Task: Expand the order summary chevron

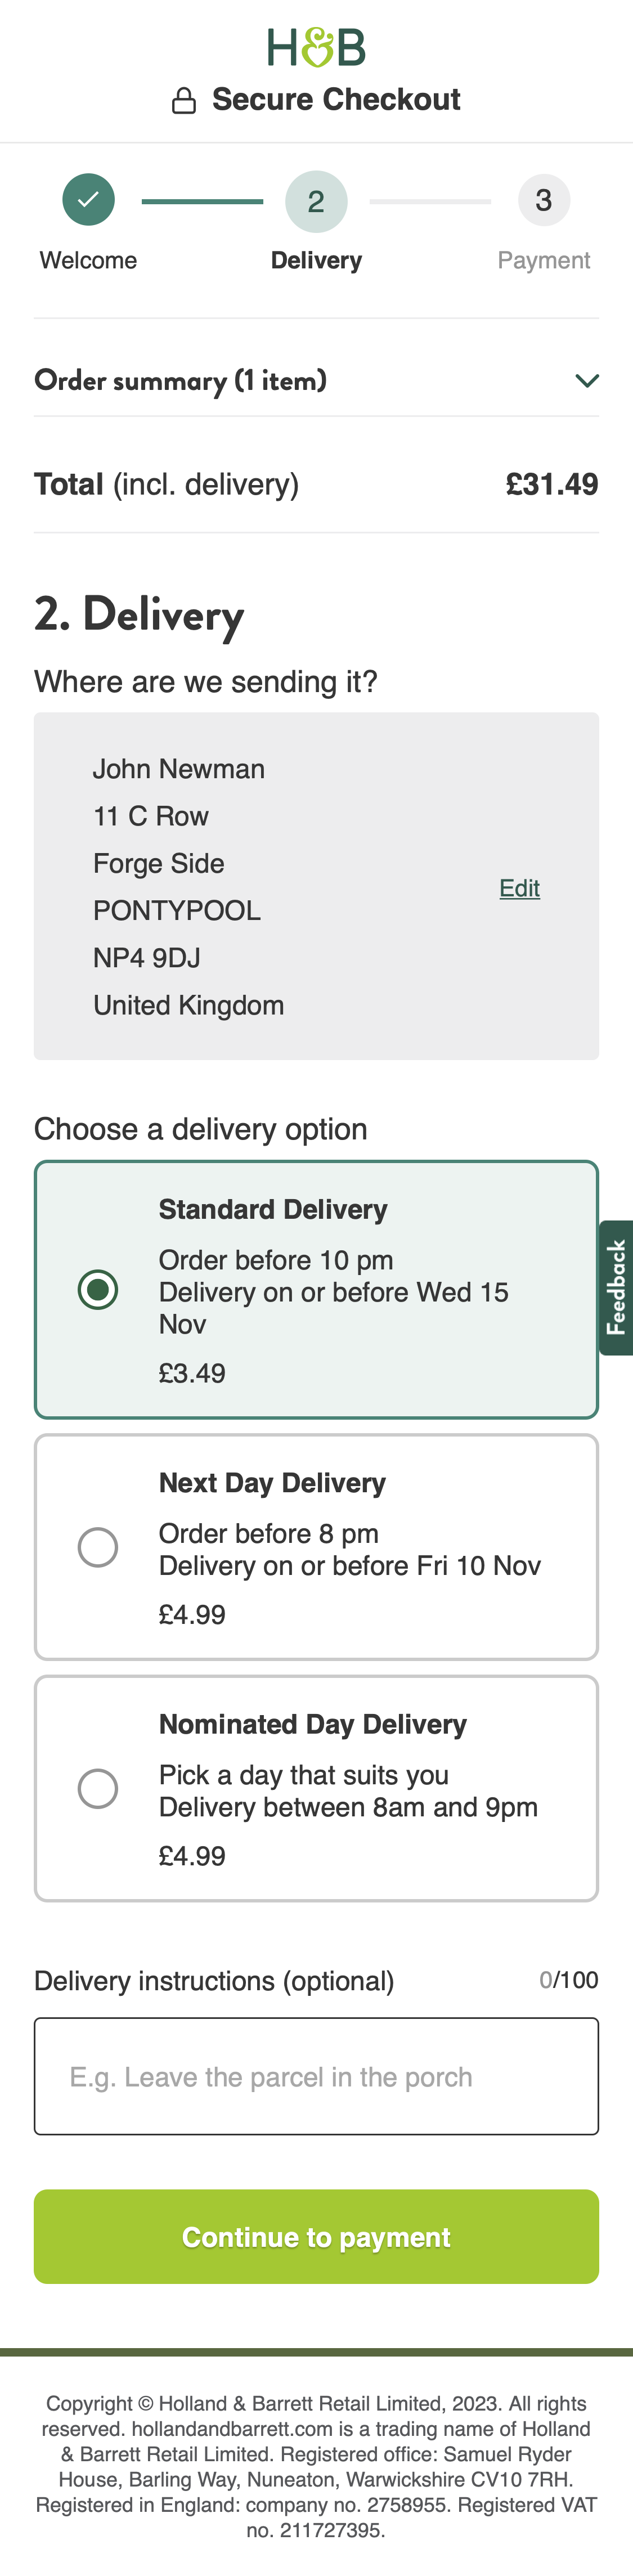Action: [x=587, y=381]
